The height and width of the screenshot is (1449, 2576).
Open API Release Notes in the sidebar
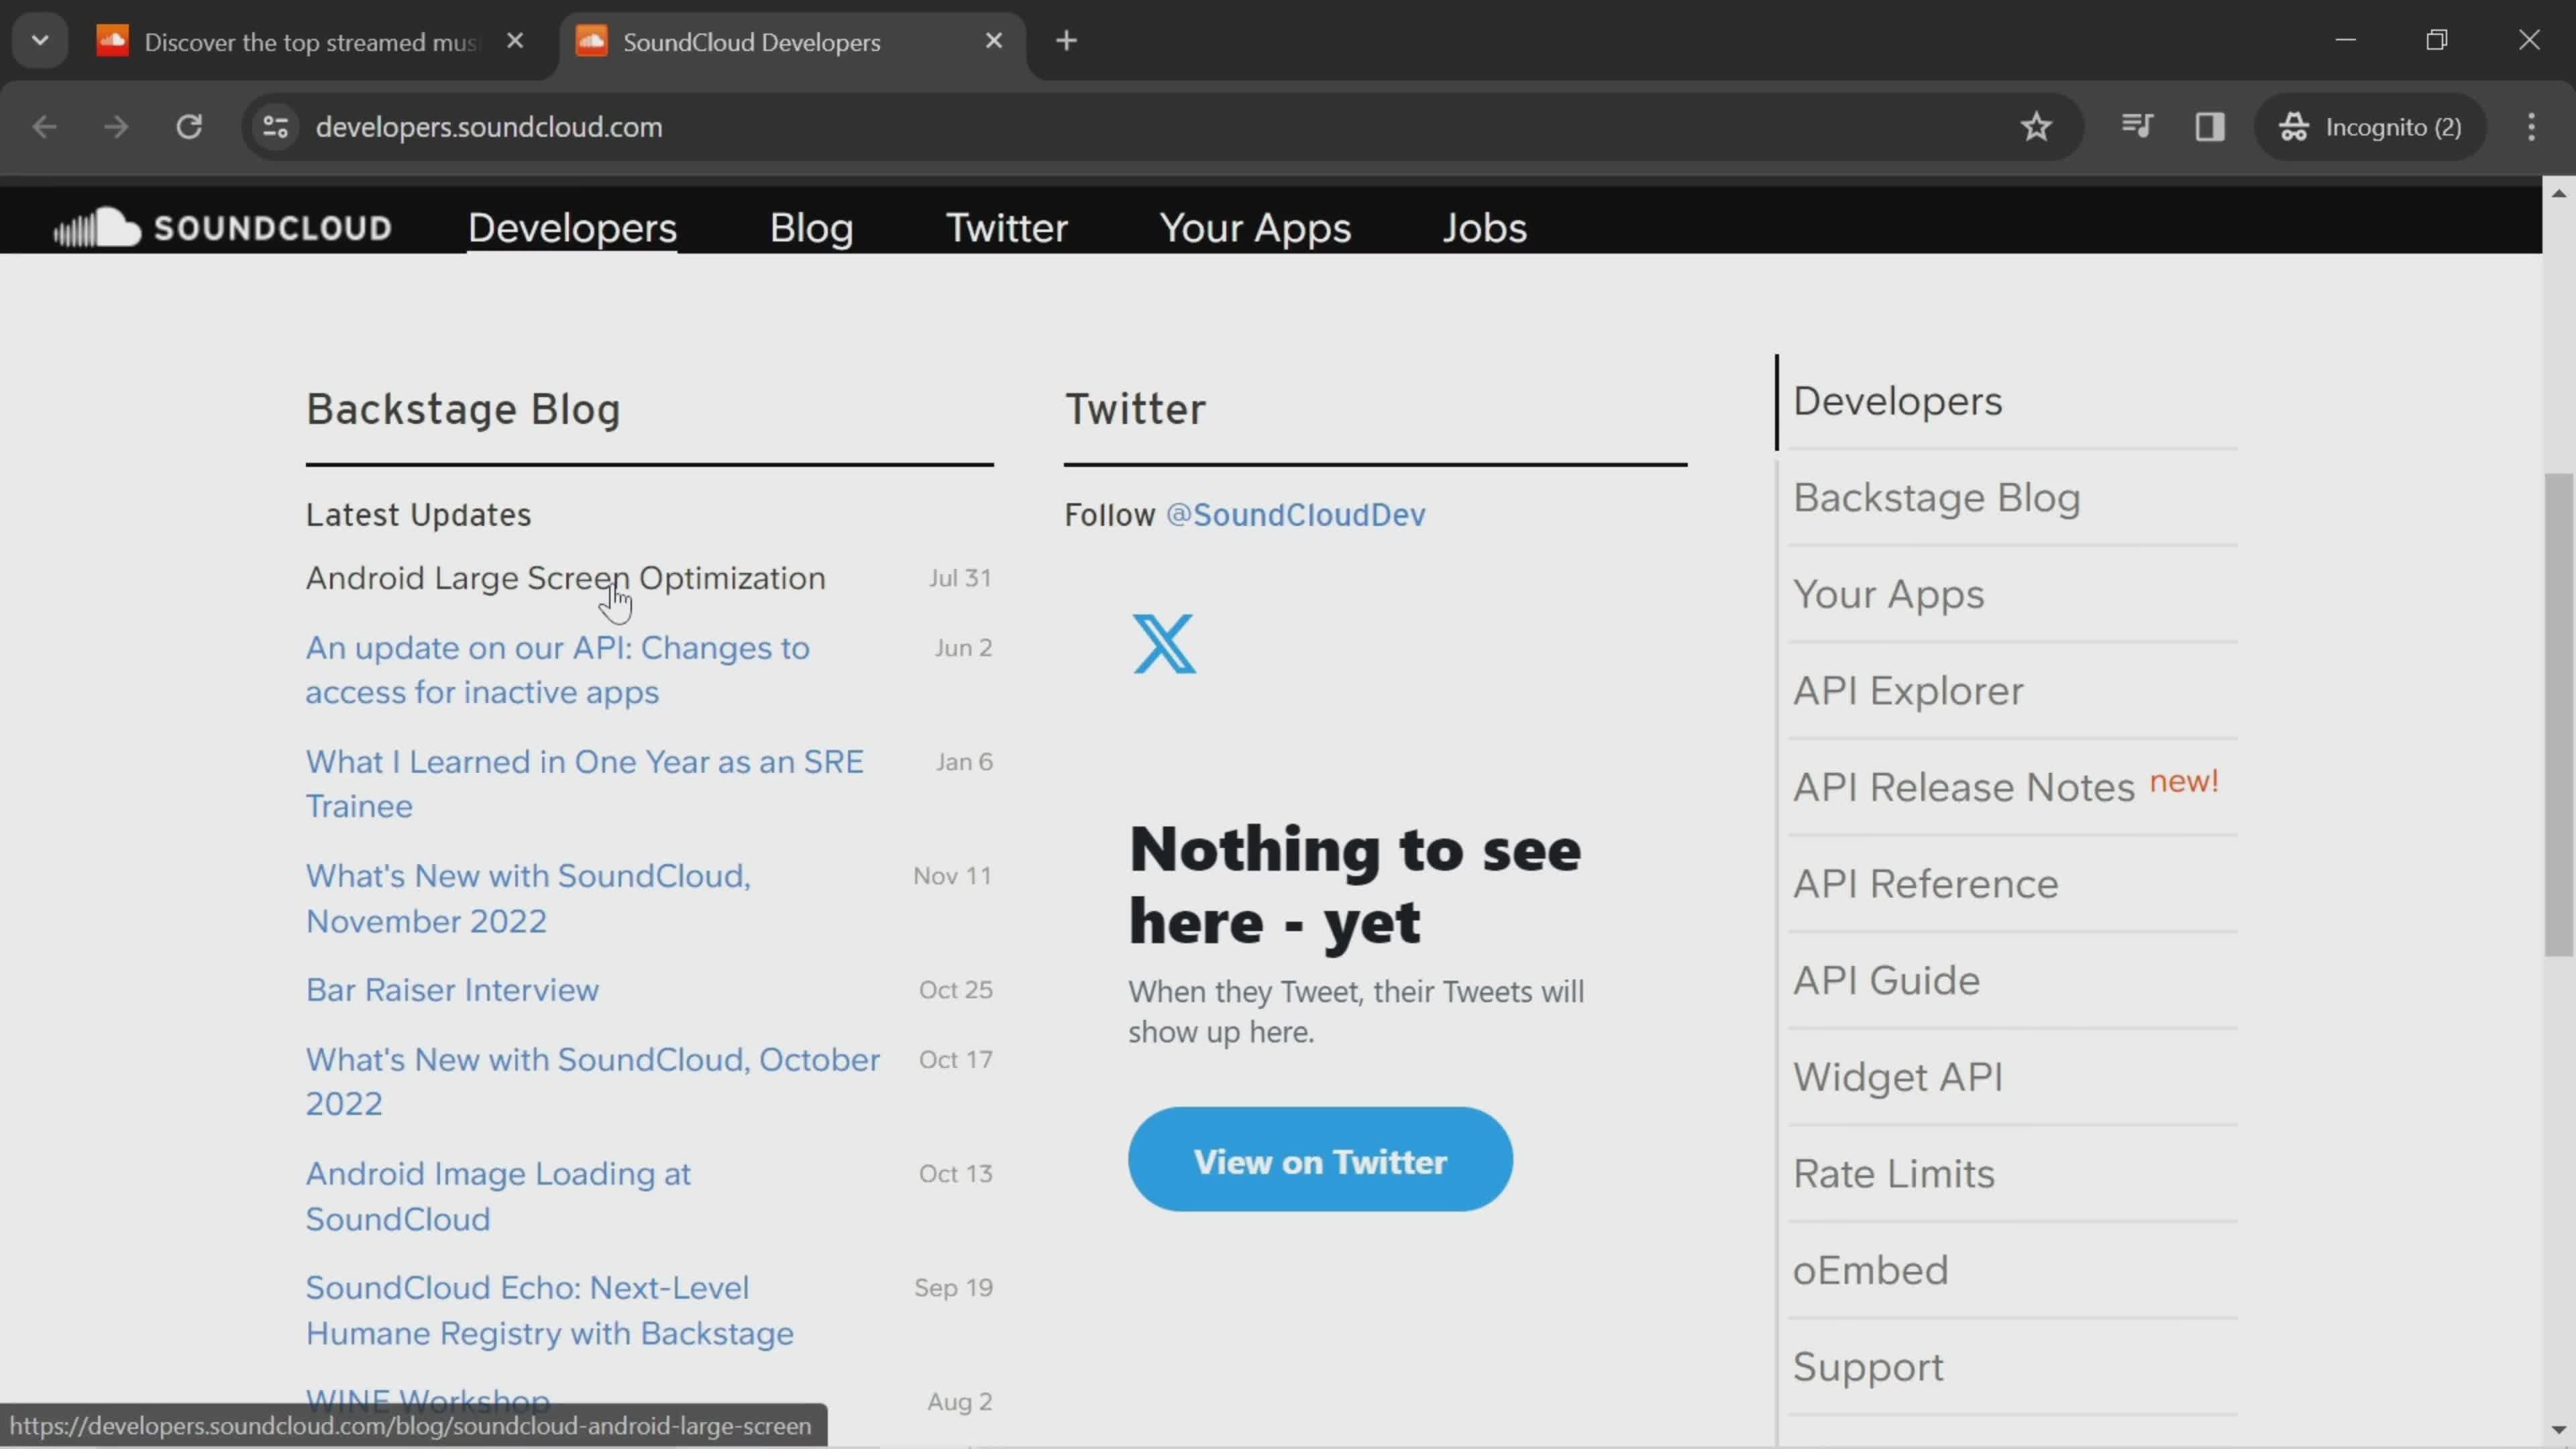1963,788
